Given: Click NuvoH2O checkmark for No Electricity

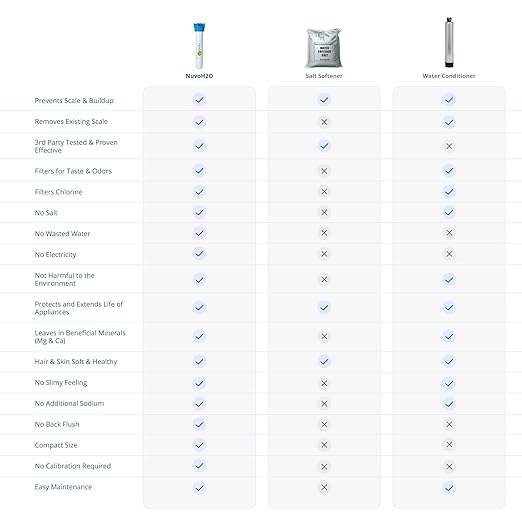Looking at the screenshot, I should tap(199, 254).
